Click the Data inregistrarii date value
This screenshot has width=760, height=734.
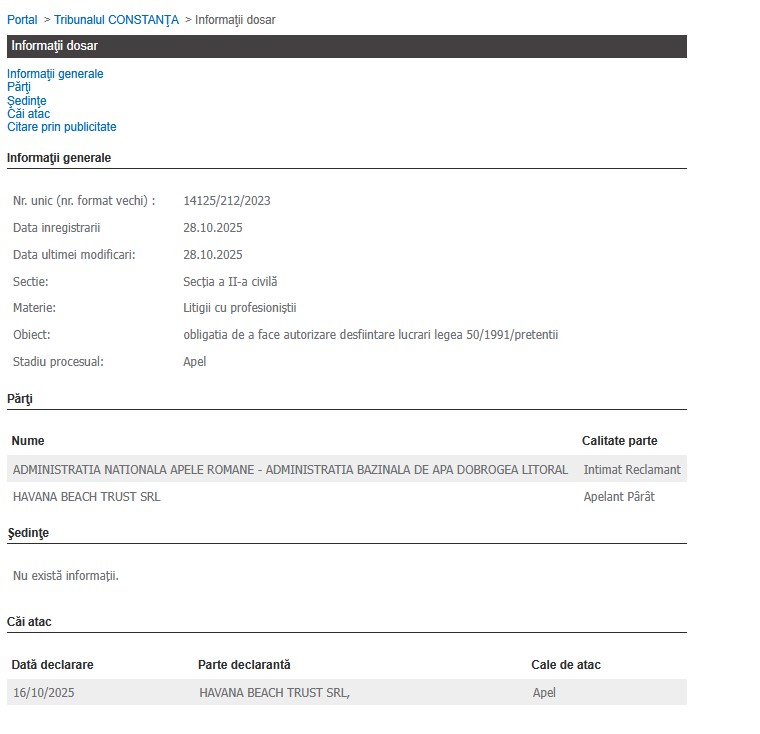coord(213,228)
